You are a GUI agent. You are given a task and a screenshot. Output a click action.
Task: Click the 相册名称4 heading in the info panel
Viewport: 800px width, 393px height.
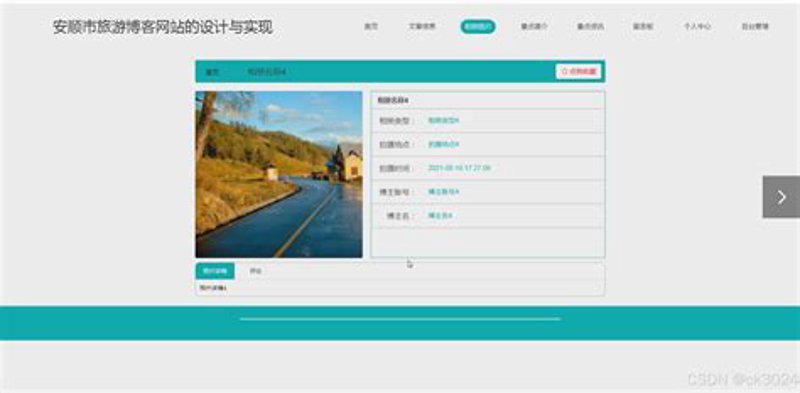click(x=392, y=101)
